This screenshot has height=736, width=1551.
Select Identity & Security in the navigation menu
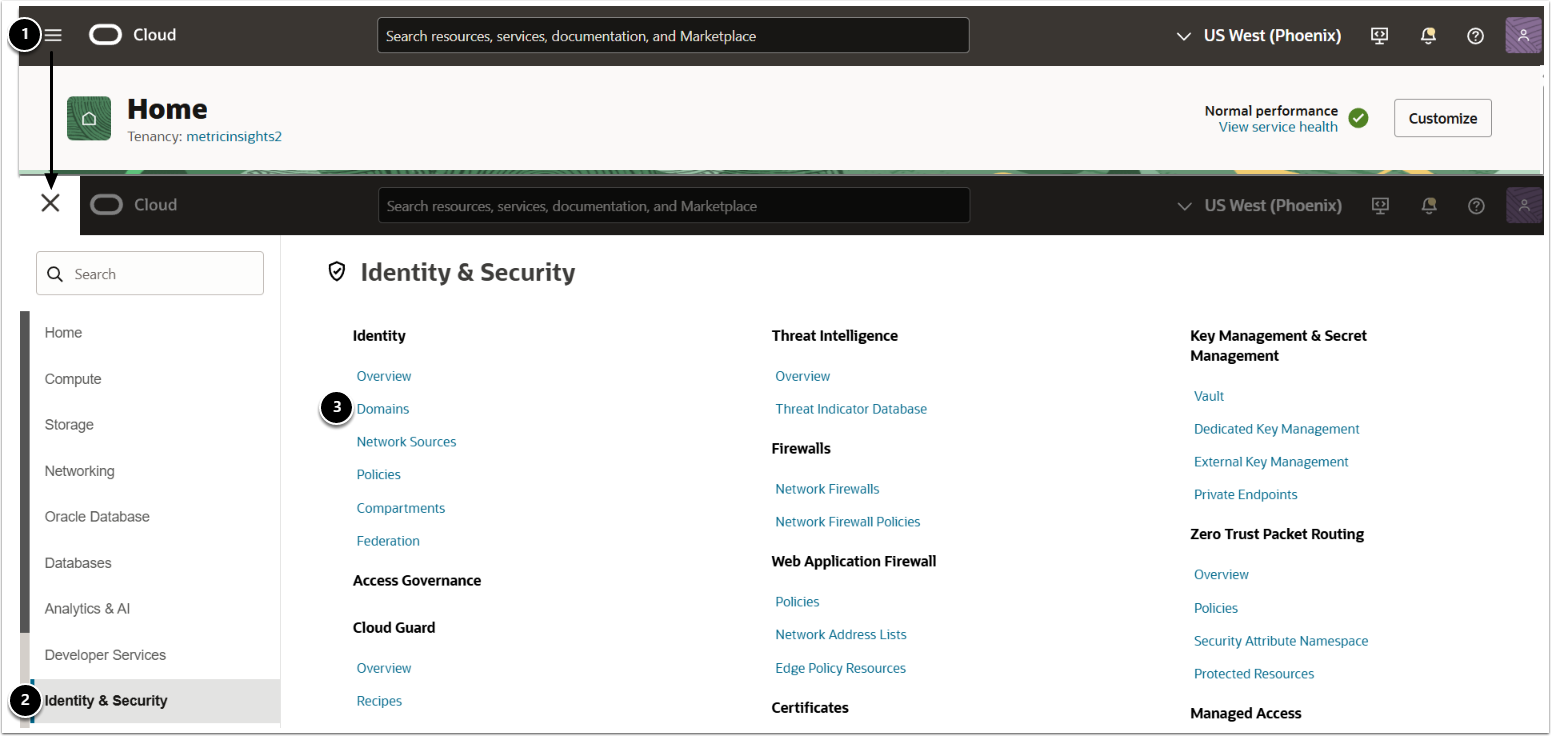[155, 701]
